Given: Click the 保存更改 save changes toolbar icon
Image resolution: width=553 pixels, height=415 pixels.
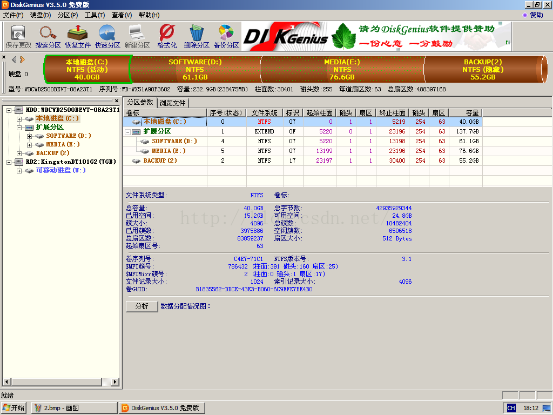Looking at the screenshot, I should pos(18,36).
